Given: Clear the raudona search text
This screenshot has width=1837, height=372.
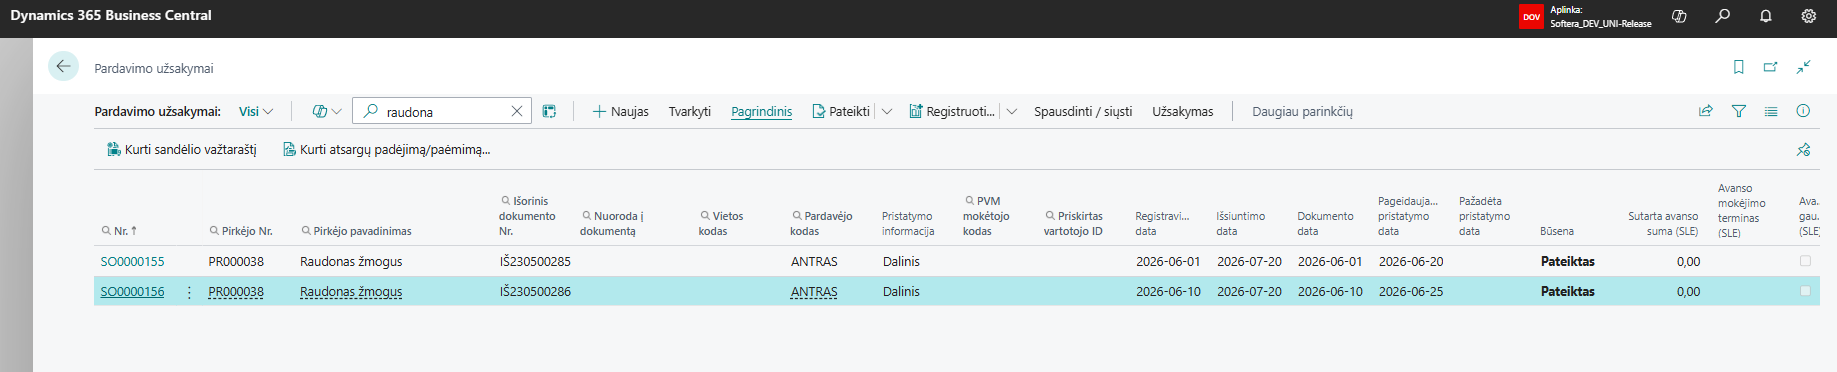Looking at the screenshot, I should (516, 111).
